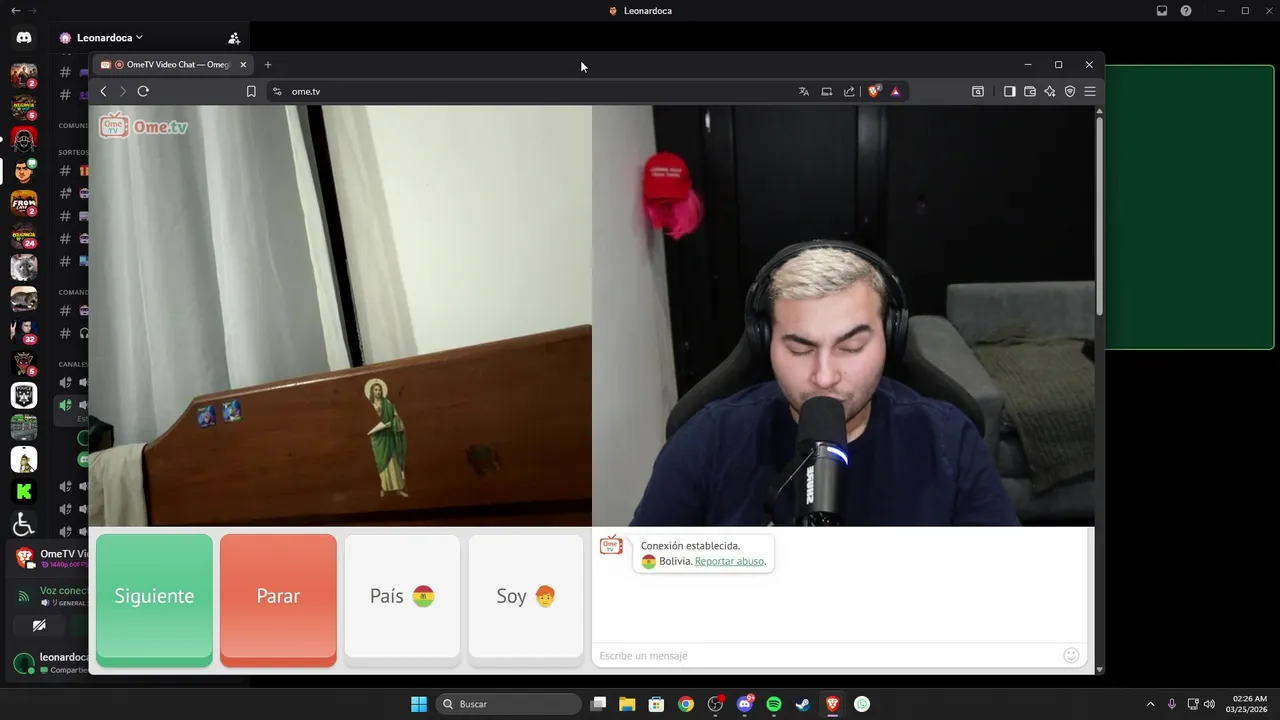
Task: Open emoji picker smiley in chat
Action: point(1071,655)
